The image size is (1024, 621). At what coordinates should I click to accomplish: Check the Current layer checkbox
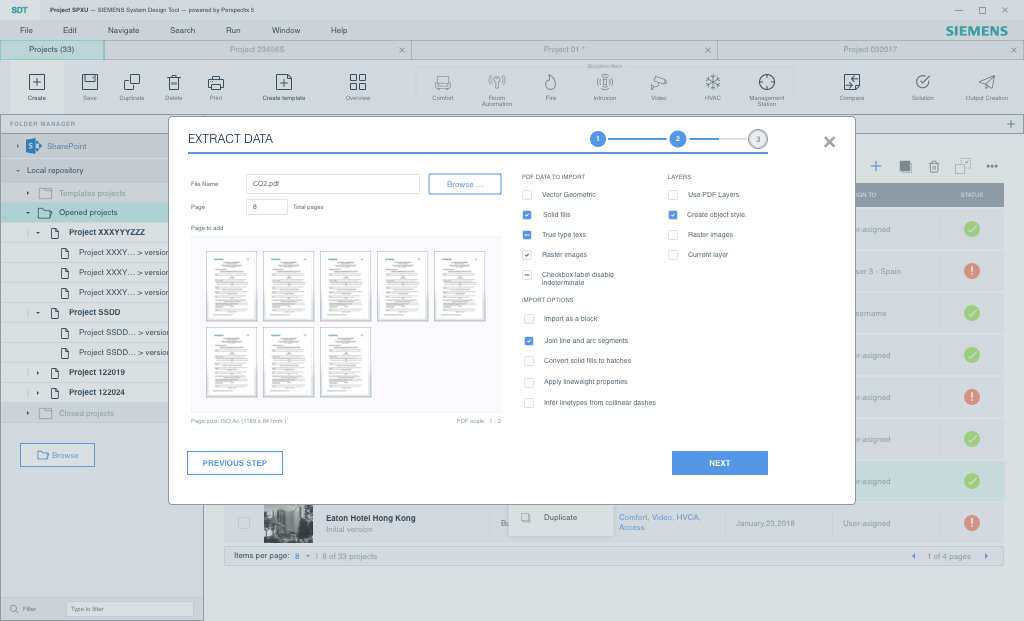coord(673,255)
